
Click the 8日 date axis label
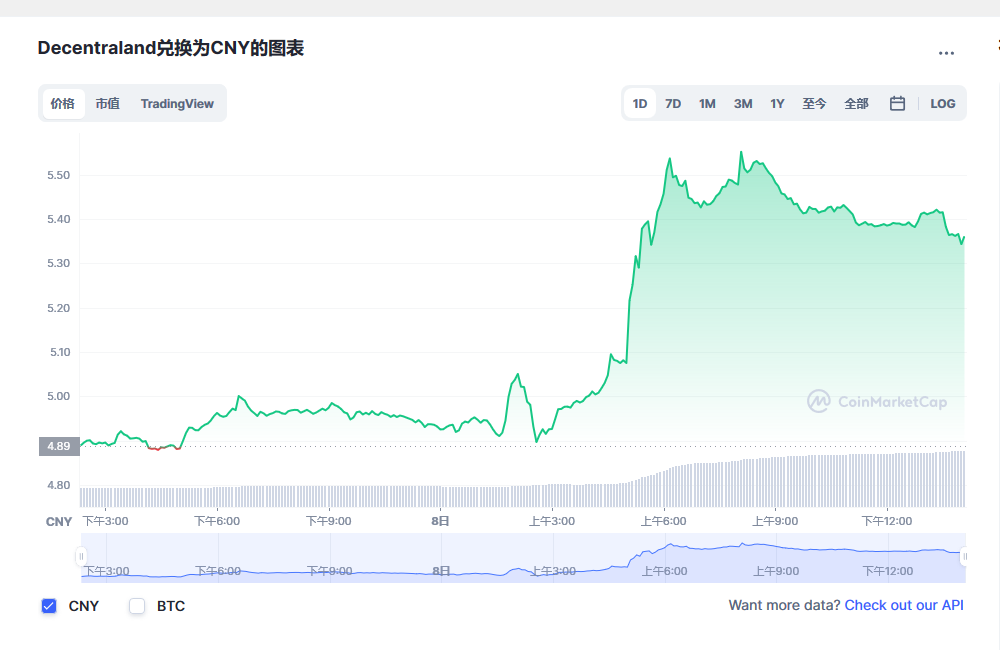(440, 521)
